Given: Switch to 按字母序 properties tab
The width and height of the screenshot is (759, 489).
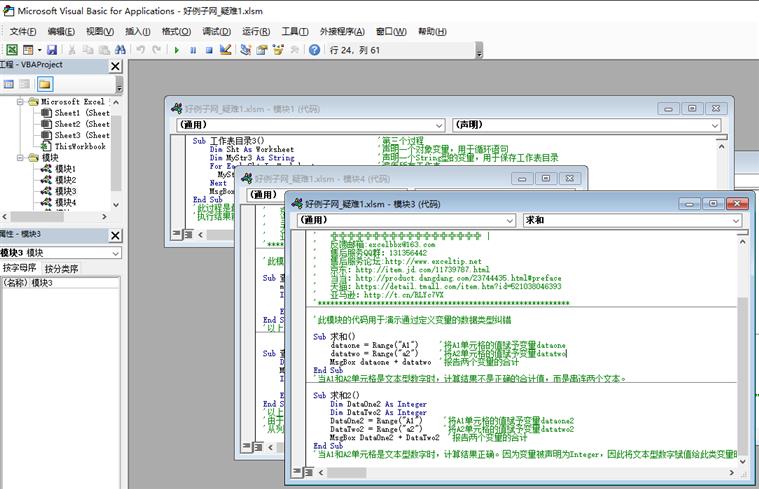Looking at the screenshot, I should tap(20, 268).
